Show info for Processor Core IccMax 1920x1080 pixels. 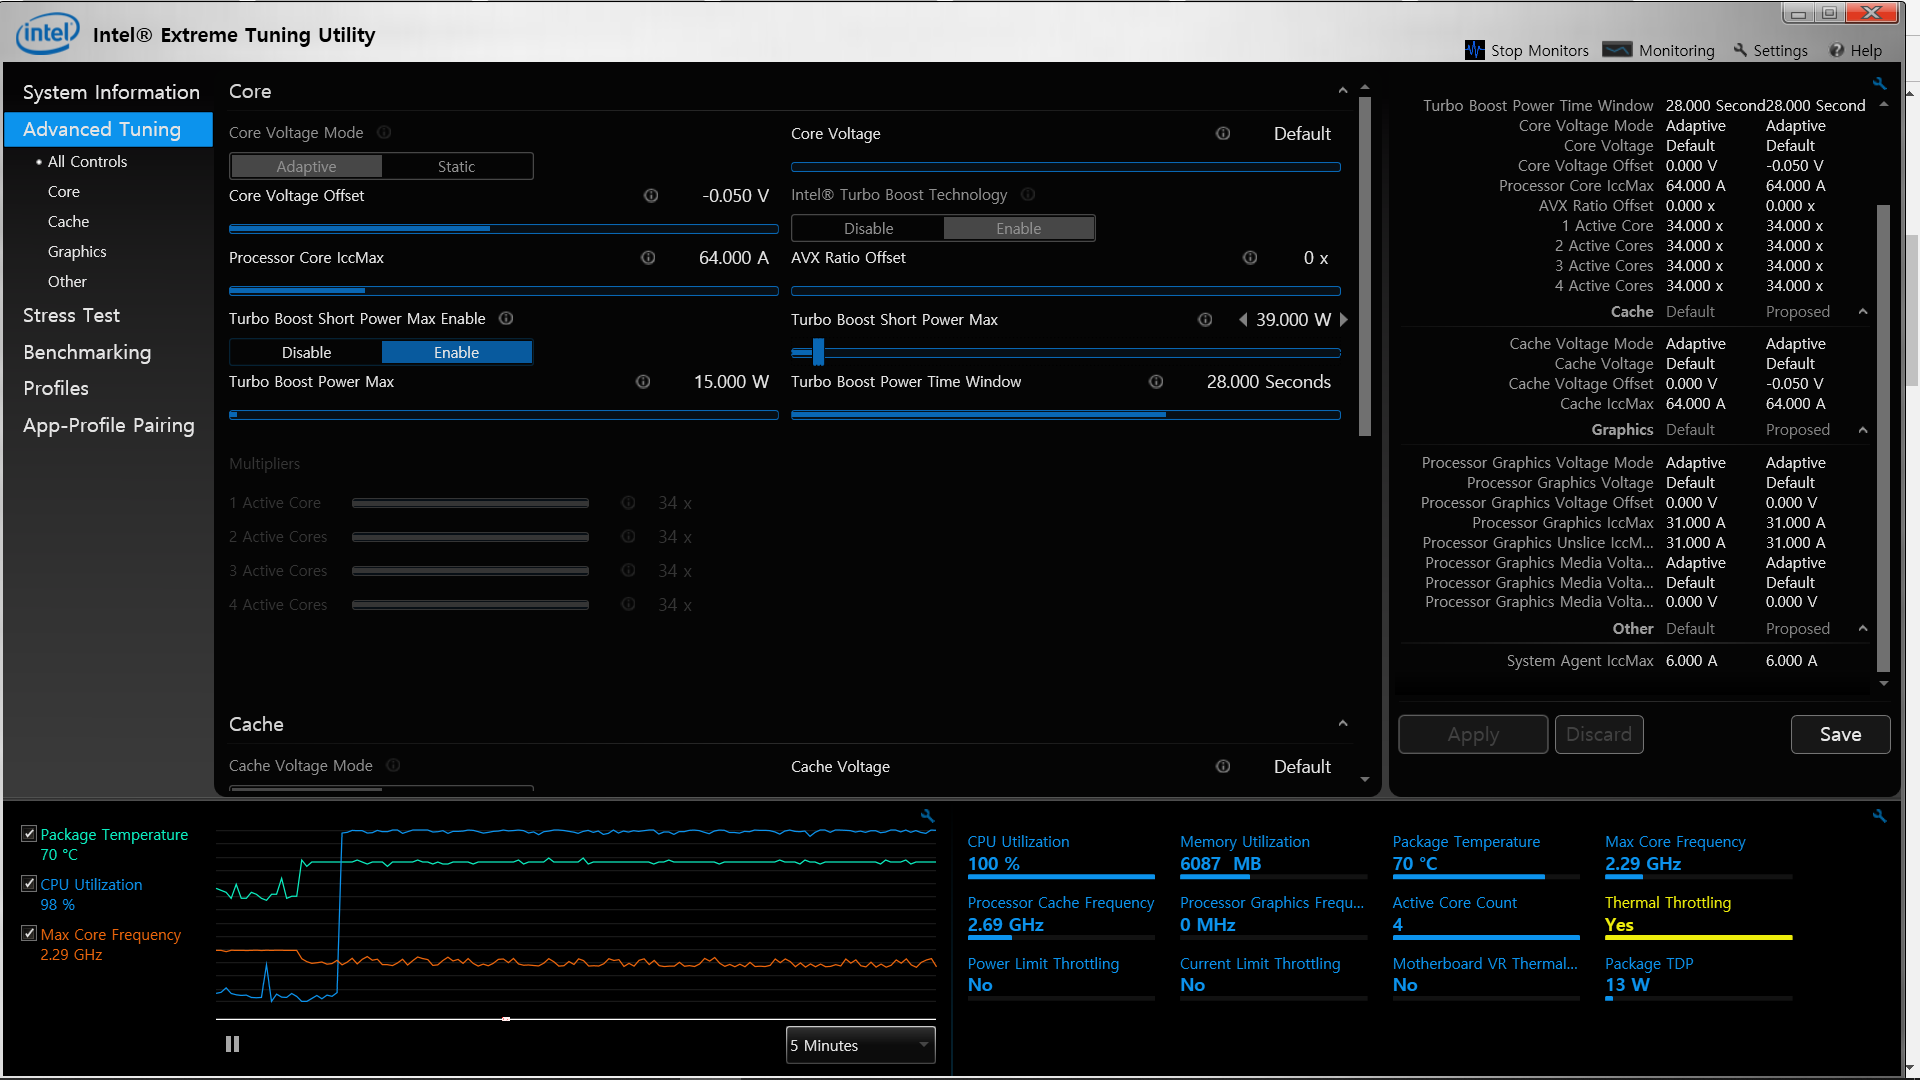[648, 257]
